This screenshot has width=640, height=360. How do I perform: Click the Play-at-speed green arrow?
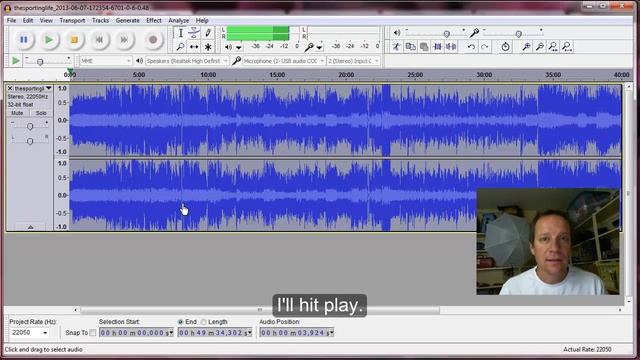[16, 61]
